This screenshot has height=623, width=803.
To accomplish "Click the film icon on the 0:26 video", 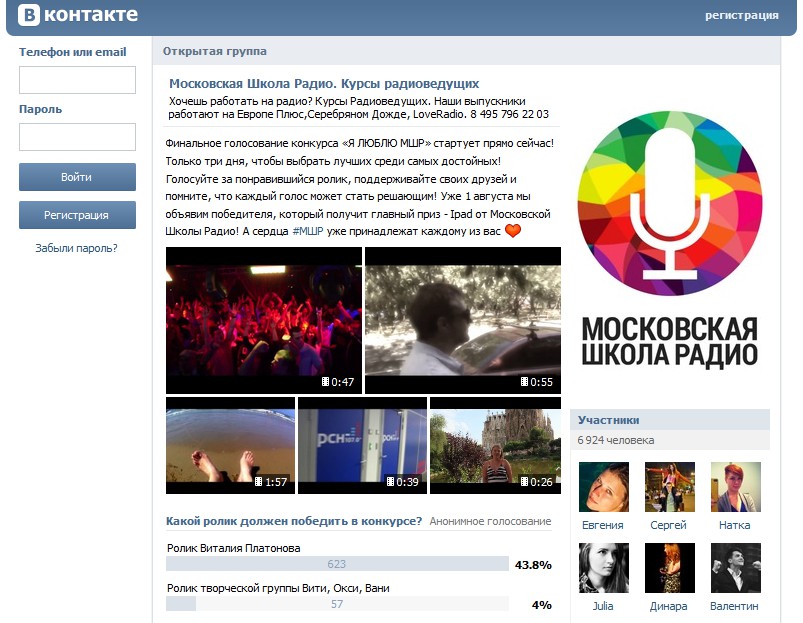I will point(524,482).
